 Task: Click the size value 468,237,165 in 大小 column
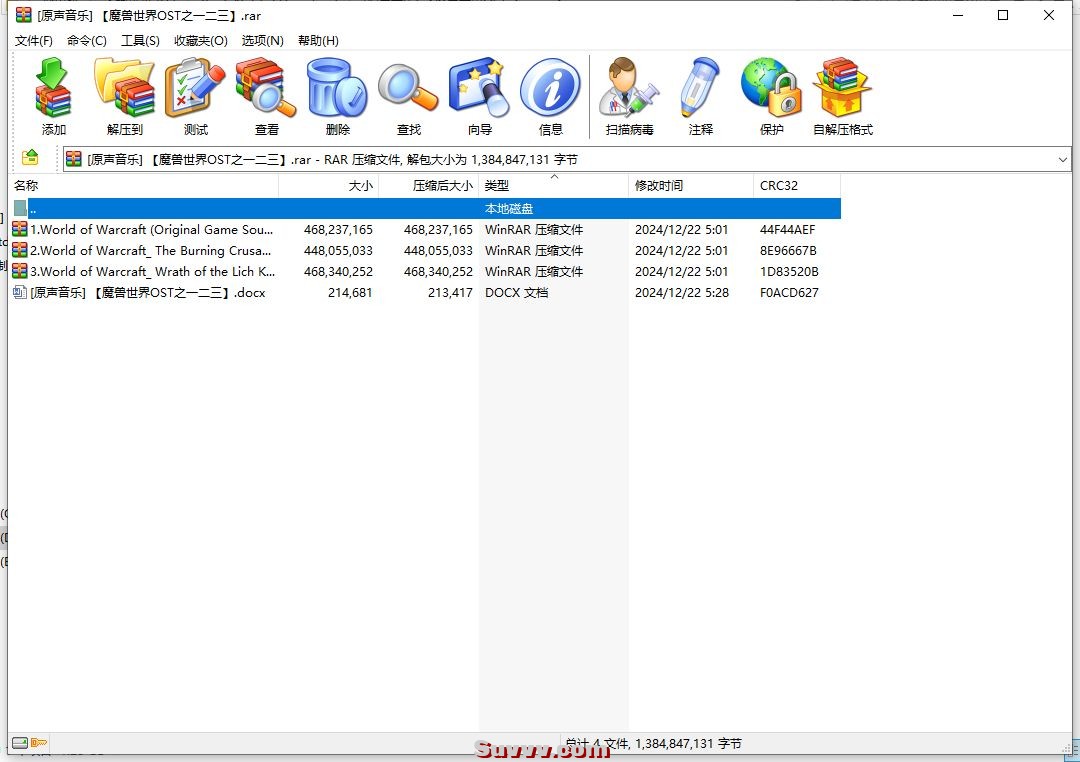(x=338, y=229)
